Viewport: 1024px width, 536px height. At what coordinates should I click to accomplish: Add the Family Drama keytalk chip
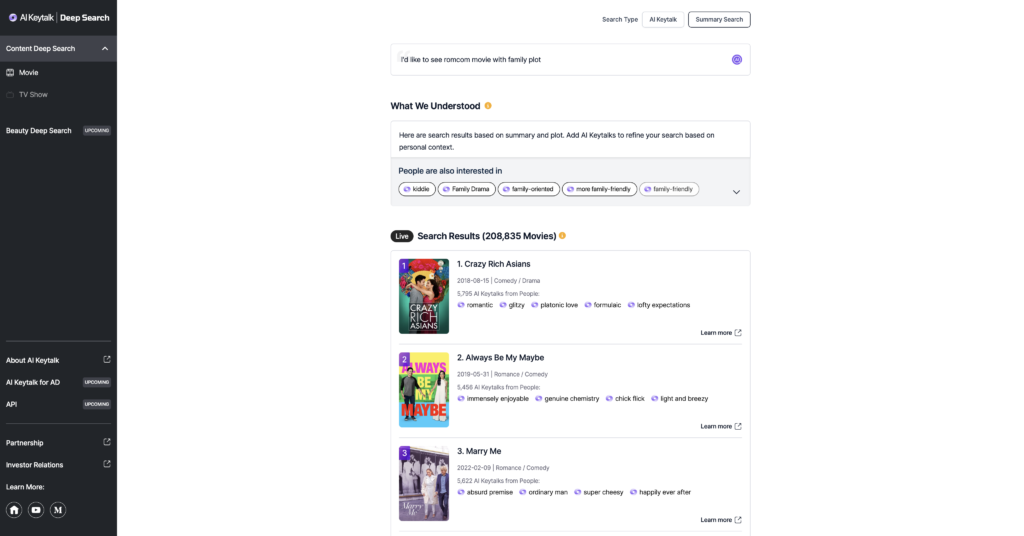(465, 189)
